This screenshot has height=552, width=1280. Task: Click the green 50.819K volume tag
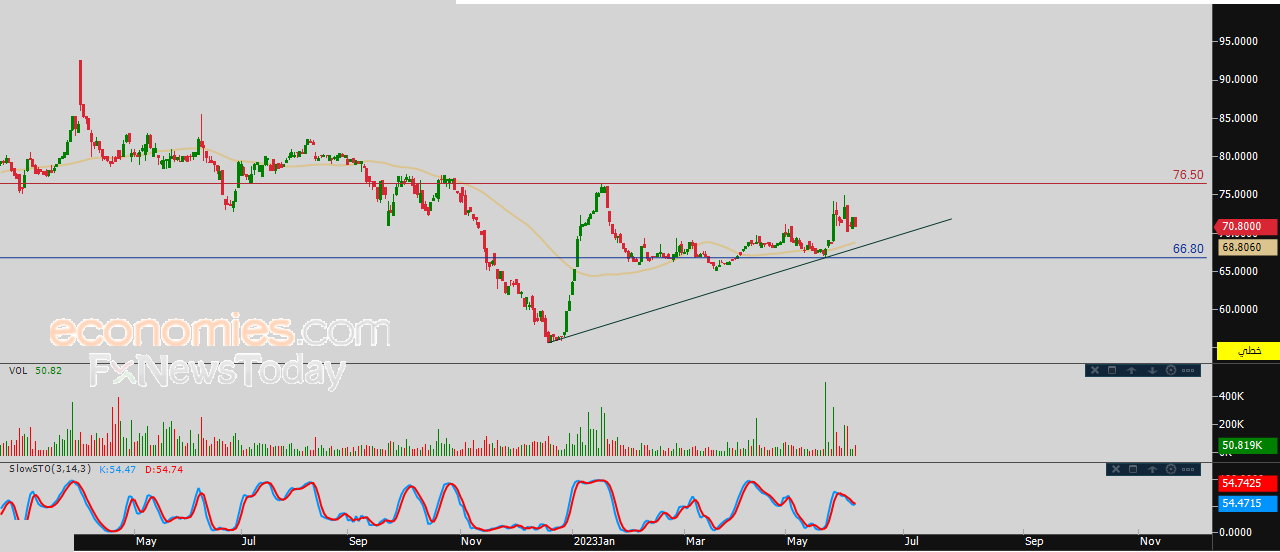1248,446
